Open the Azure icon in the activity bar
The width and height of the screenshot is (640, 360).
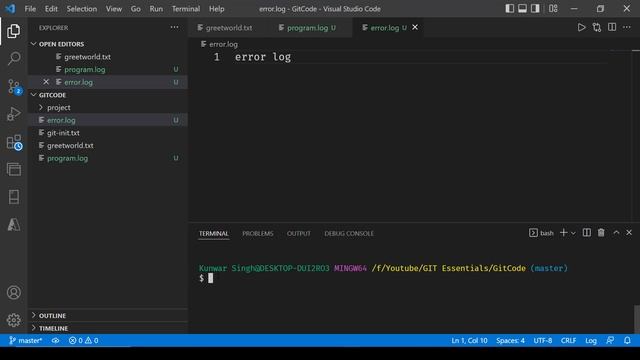13,224
